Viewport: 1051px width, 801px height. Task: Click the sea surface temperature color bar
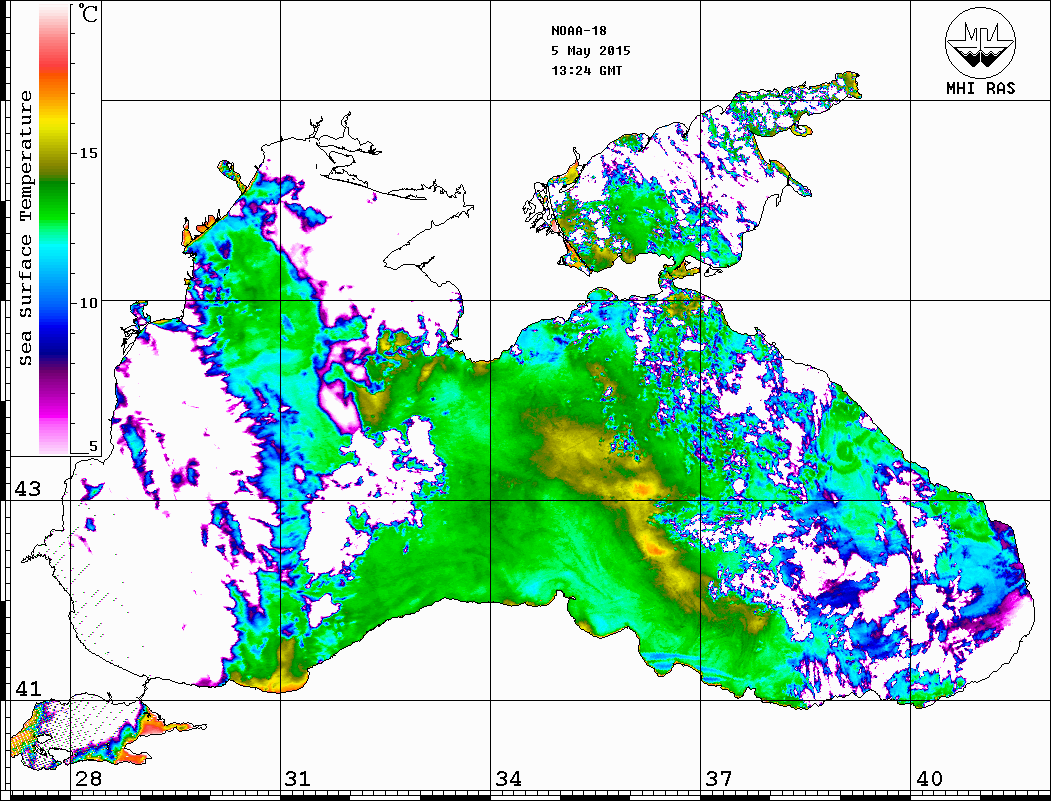pyautogui.click(x=54, y=229)
